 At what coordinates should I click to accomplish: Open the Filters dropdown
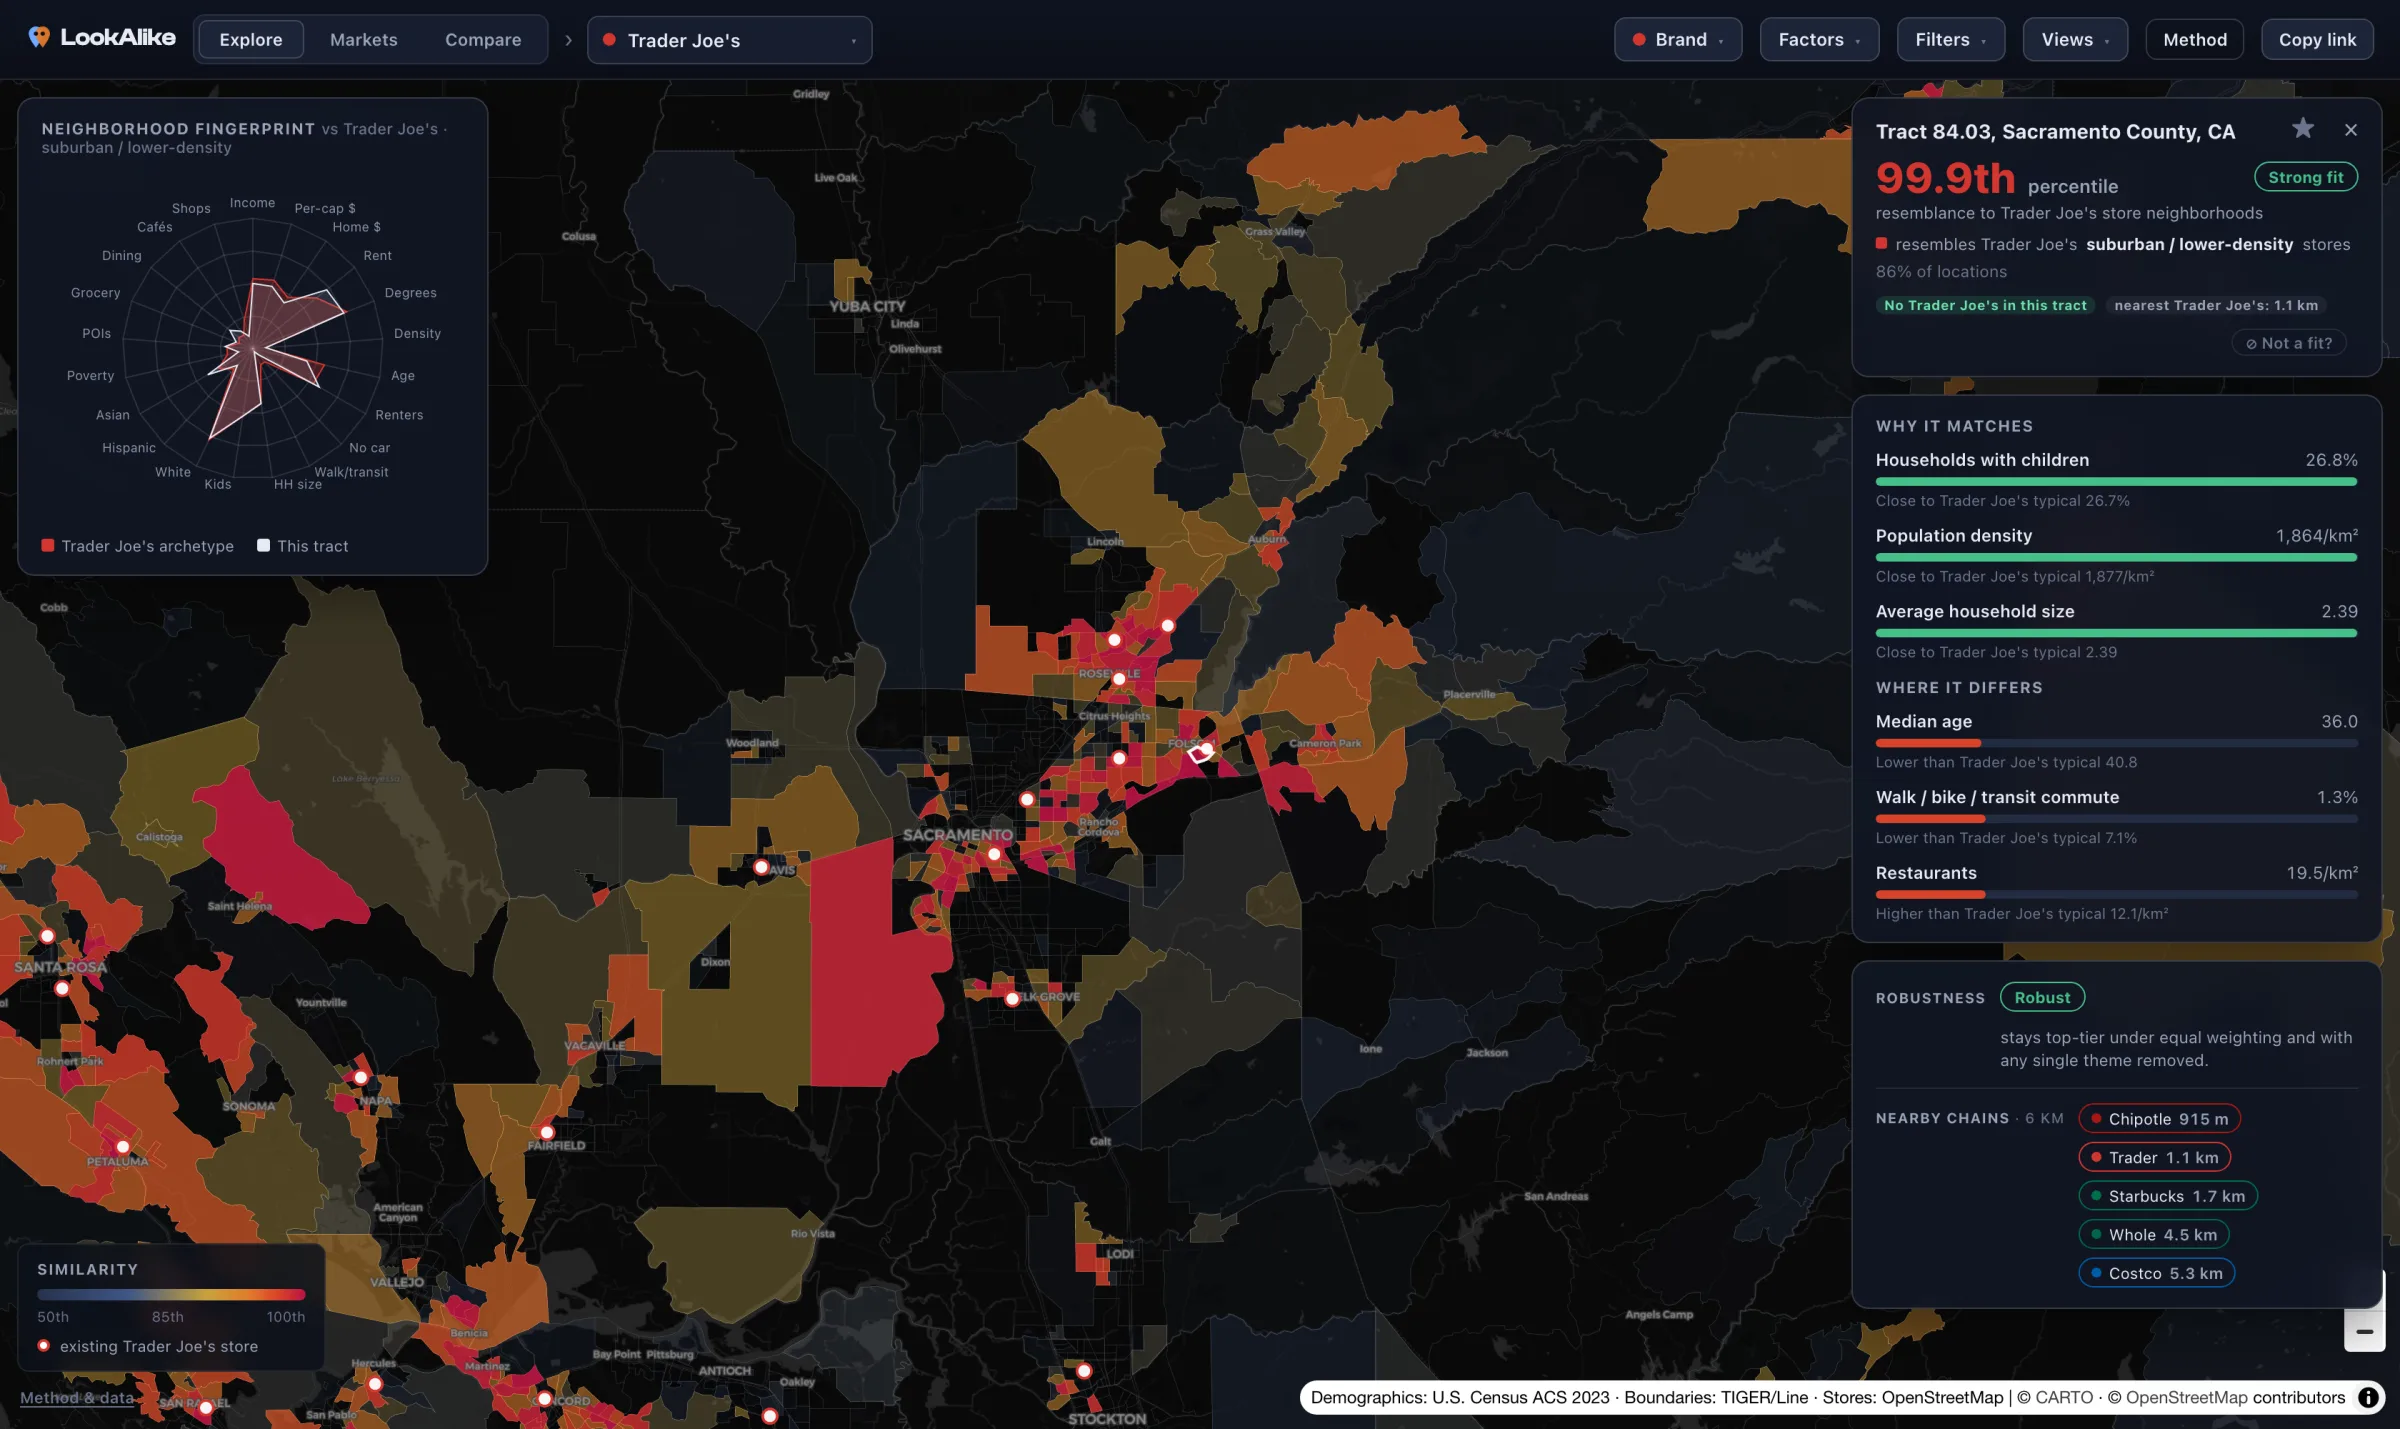[1950, 40]
